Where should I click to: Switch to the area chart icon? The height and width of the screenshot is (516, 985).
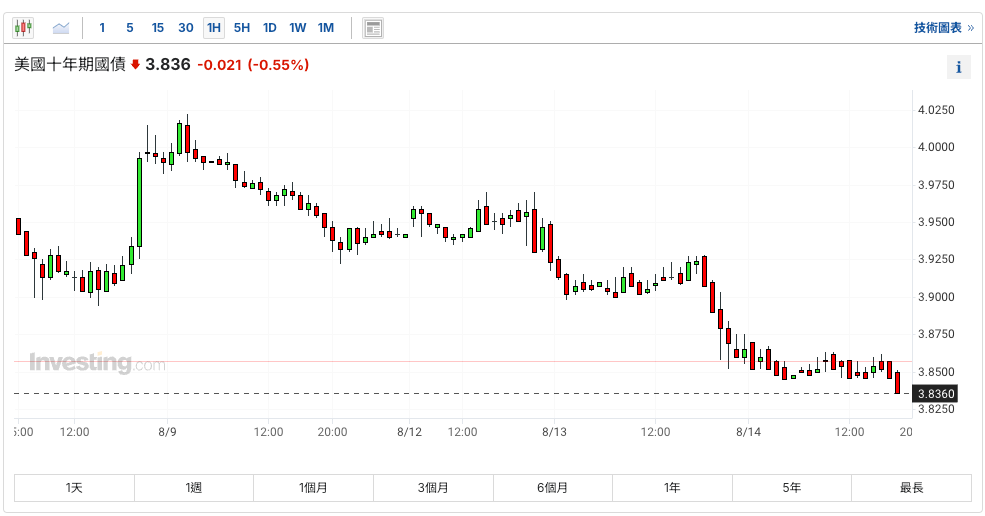61,28
